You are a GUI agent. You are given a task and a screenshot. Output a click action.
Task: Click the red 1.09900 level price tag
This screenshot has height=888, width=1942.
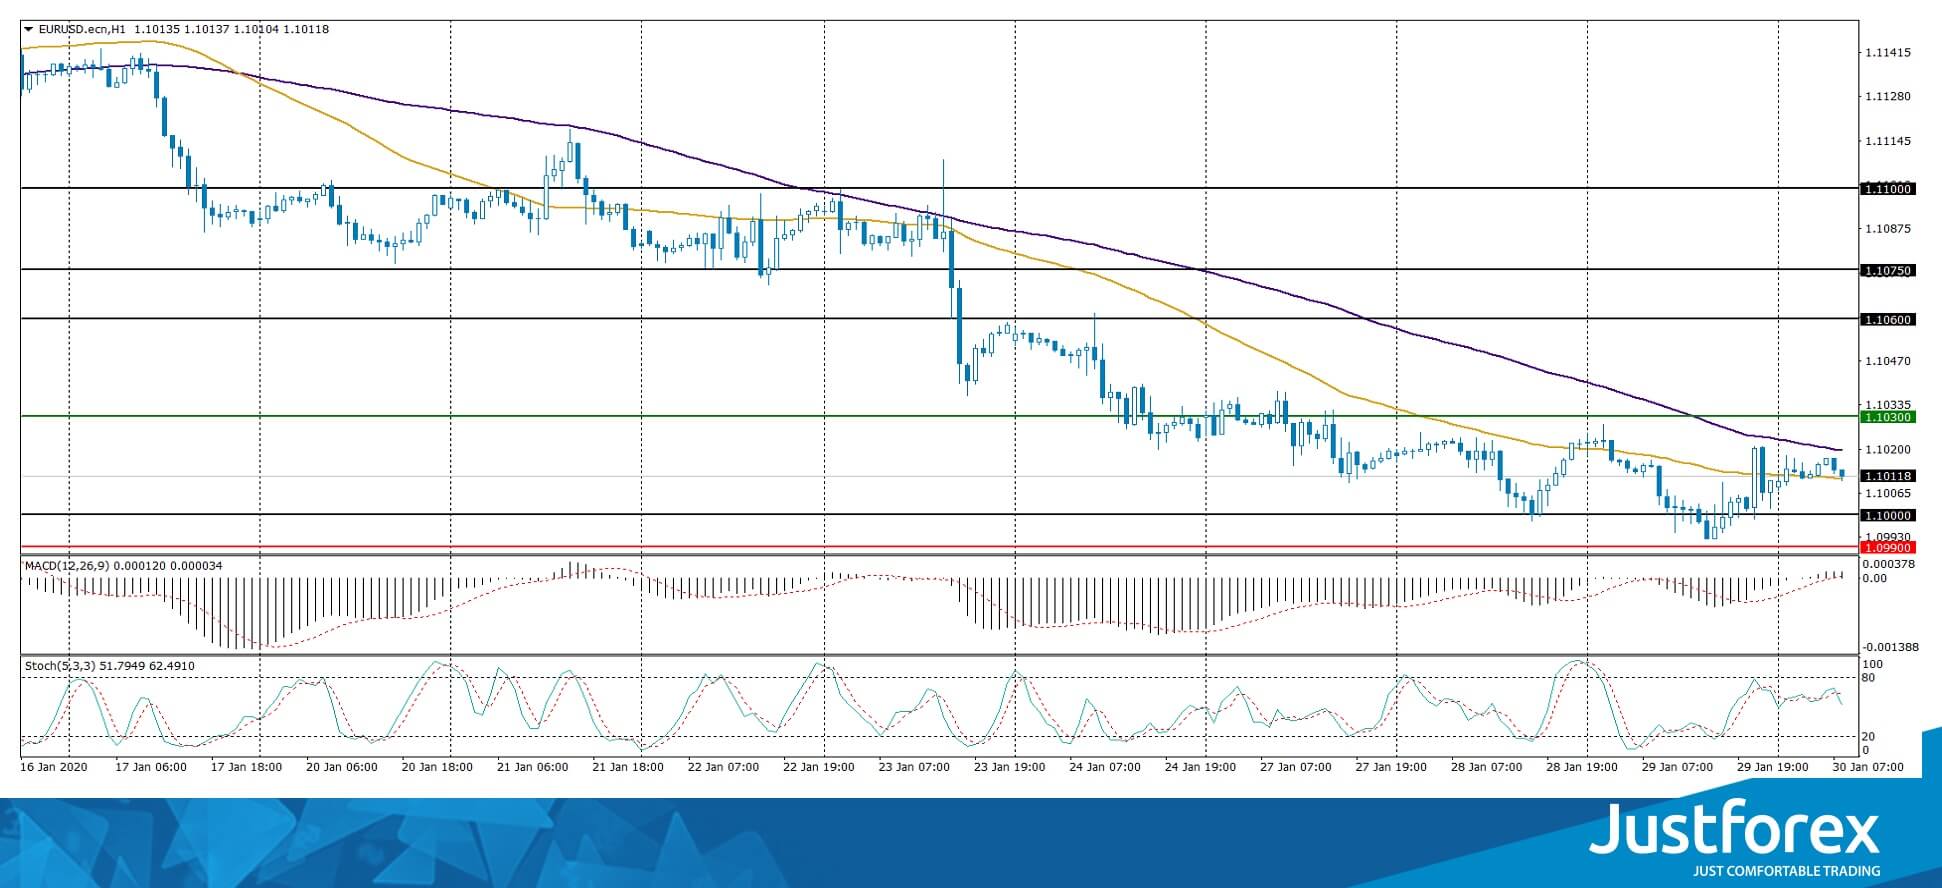point(1887,548)
